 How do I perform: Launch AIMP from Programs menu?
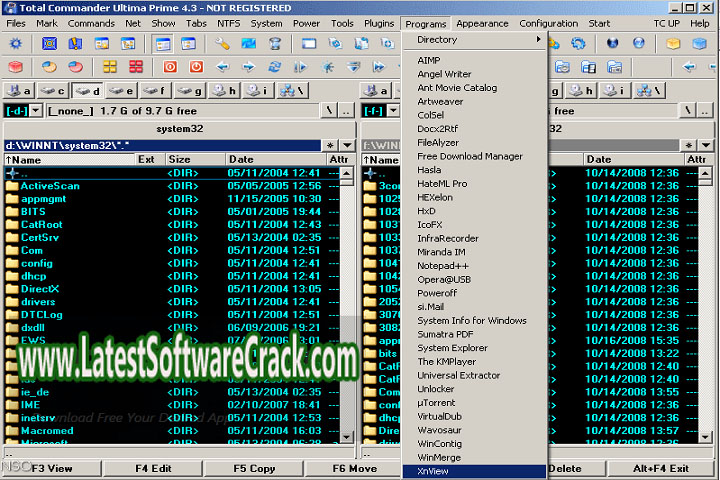click(475, 61)
